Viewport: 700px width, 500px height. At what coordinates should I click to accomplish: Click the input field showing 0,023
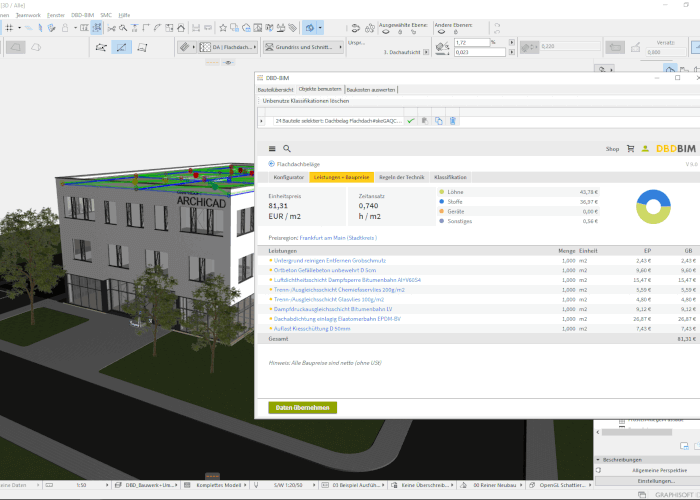479,52
